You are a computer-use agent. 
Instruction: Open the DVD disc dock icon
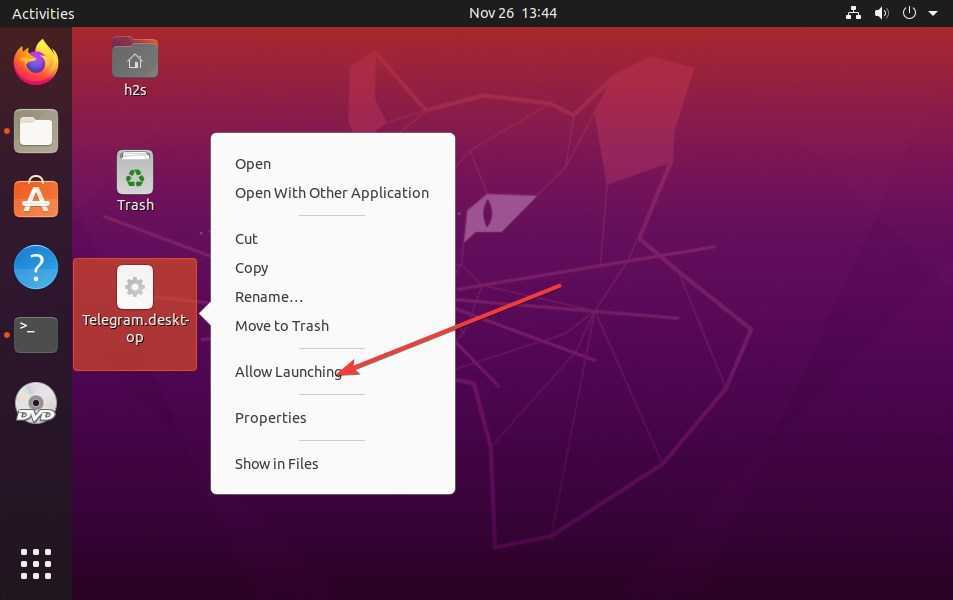36,403
